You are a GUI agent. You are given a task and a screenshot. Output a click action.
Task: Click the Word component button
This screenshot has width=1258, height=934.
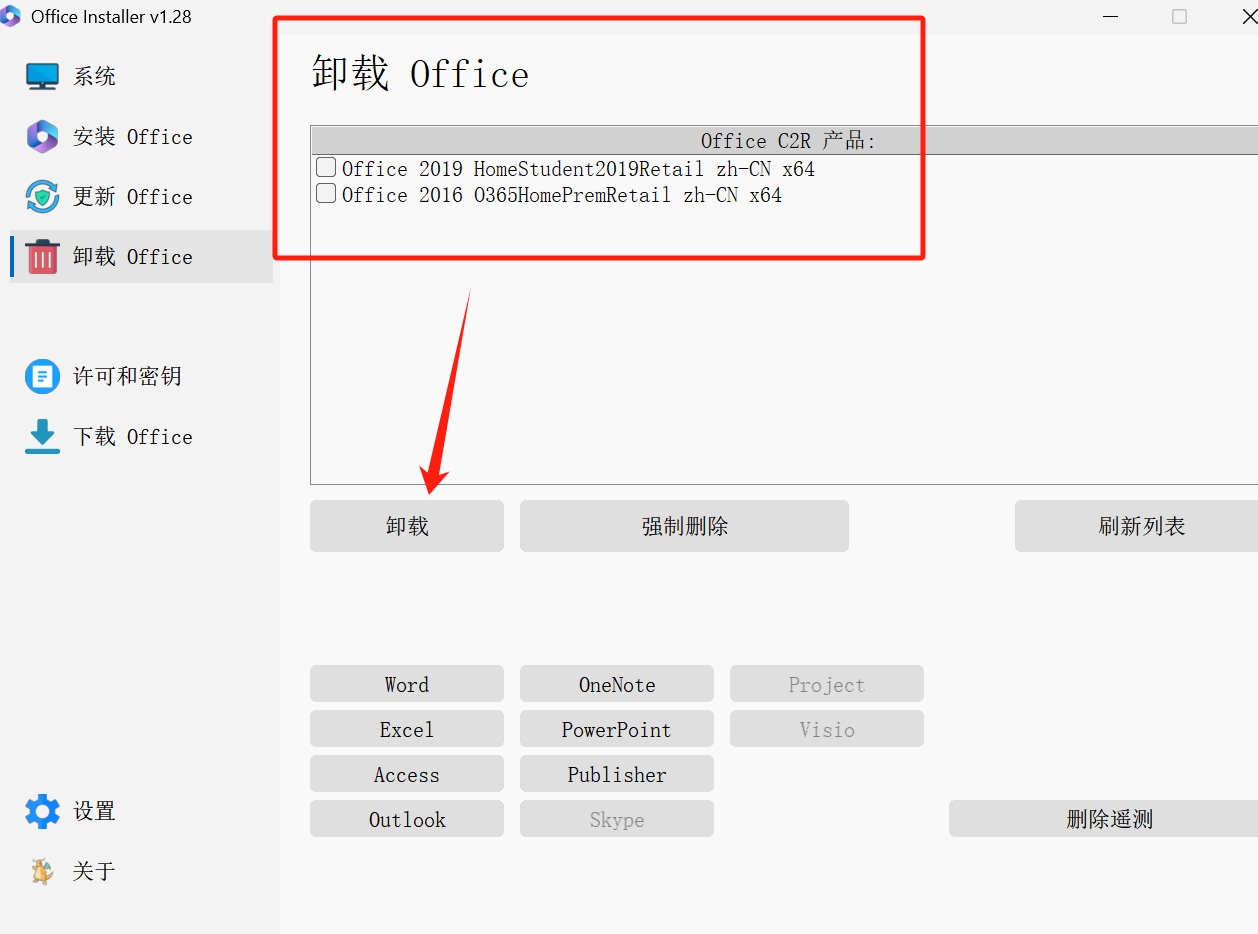(406, 684)
